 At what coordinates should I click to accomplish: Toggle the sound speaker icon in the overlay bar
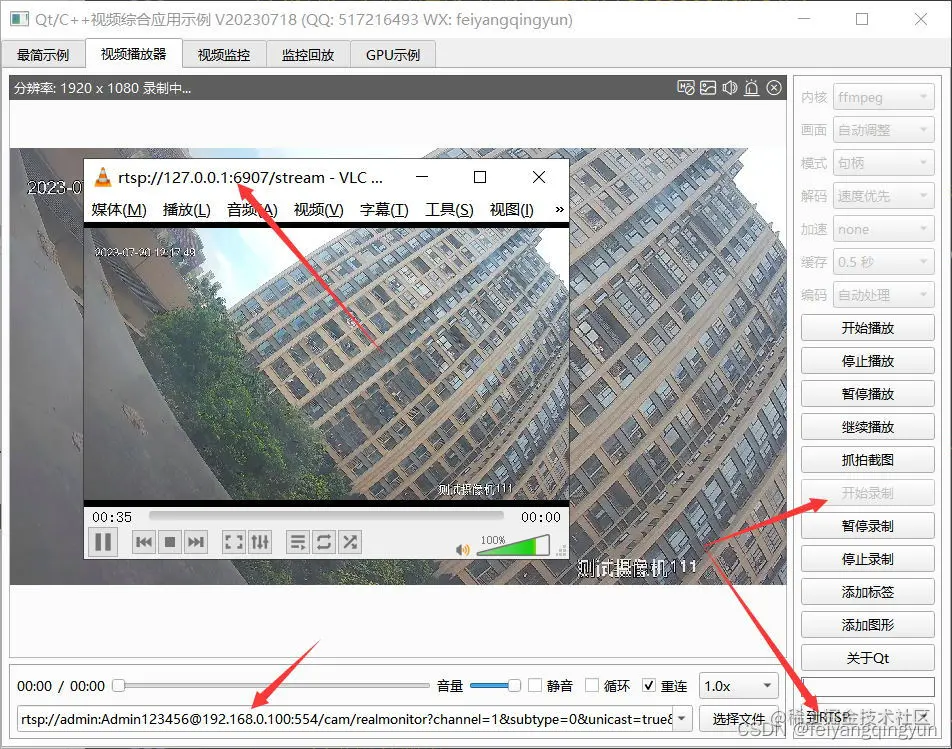coord(730,88)
